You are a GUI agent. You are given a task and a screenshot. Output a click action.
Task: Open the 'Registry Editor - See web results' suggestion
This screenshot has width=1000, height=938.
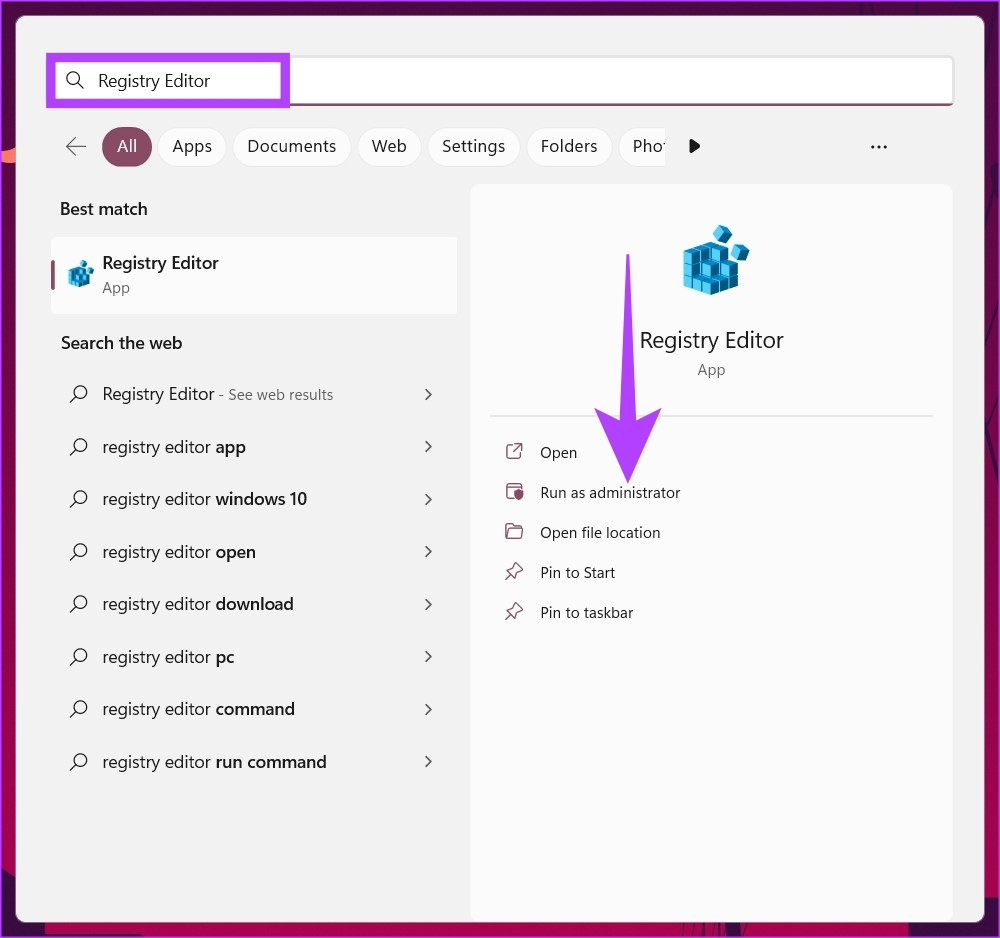[x=254, y=394]
